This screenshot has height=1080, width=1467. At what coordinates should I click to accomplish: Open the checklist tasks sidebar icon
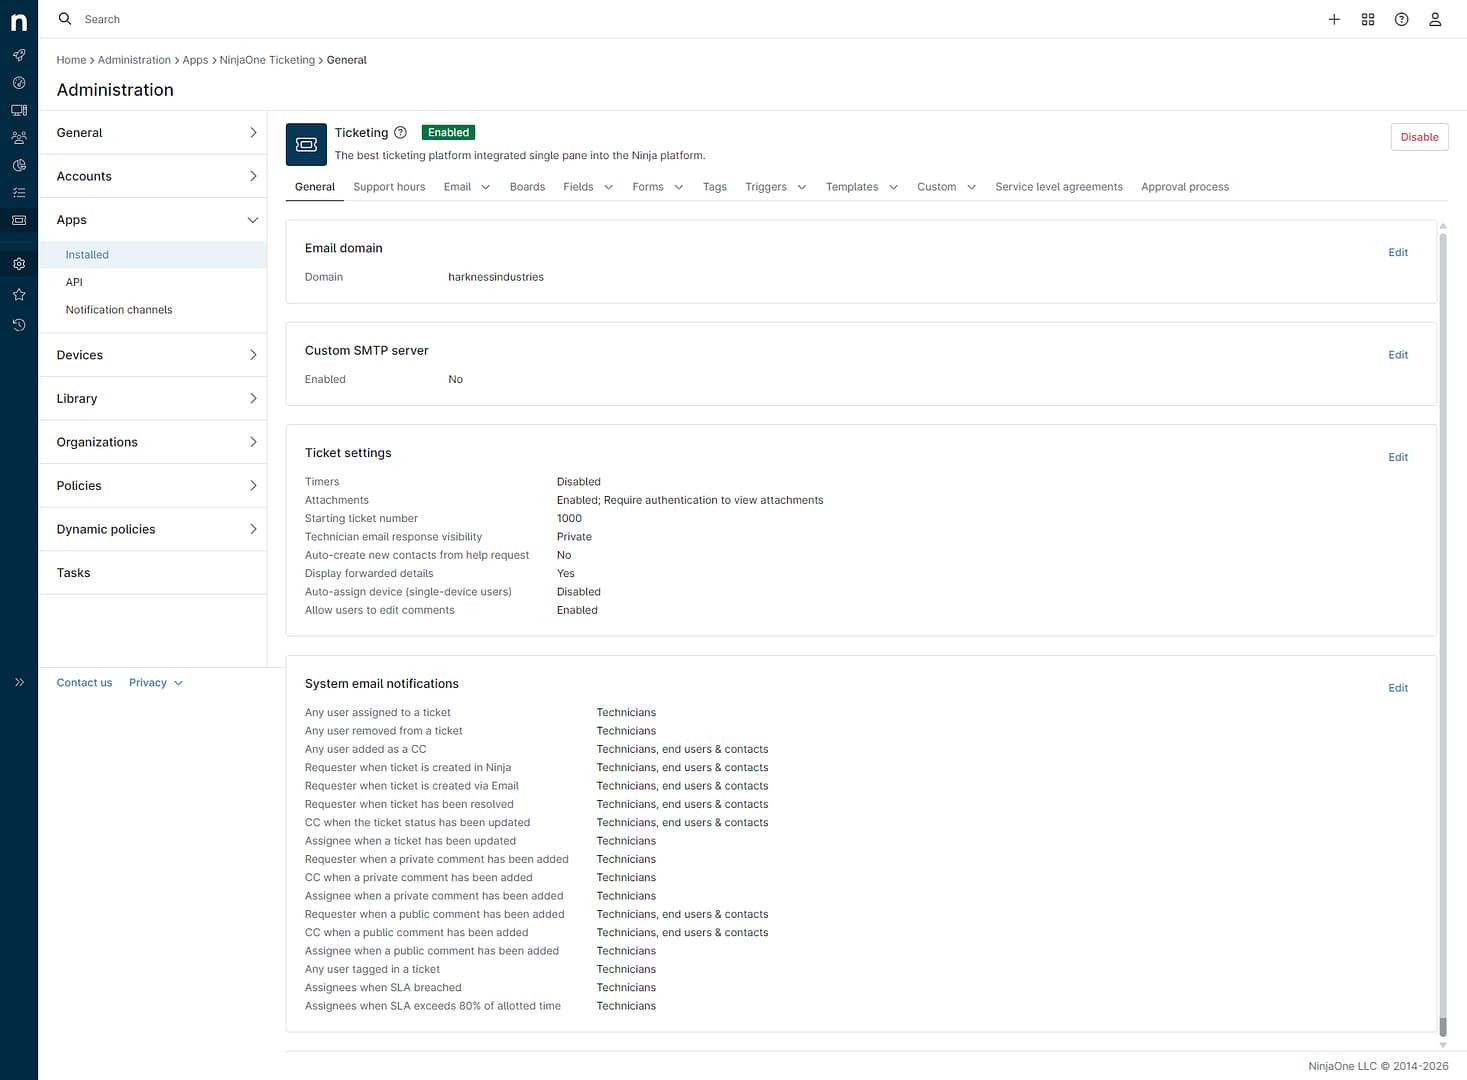[19, 192]
